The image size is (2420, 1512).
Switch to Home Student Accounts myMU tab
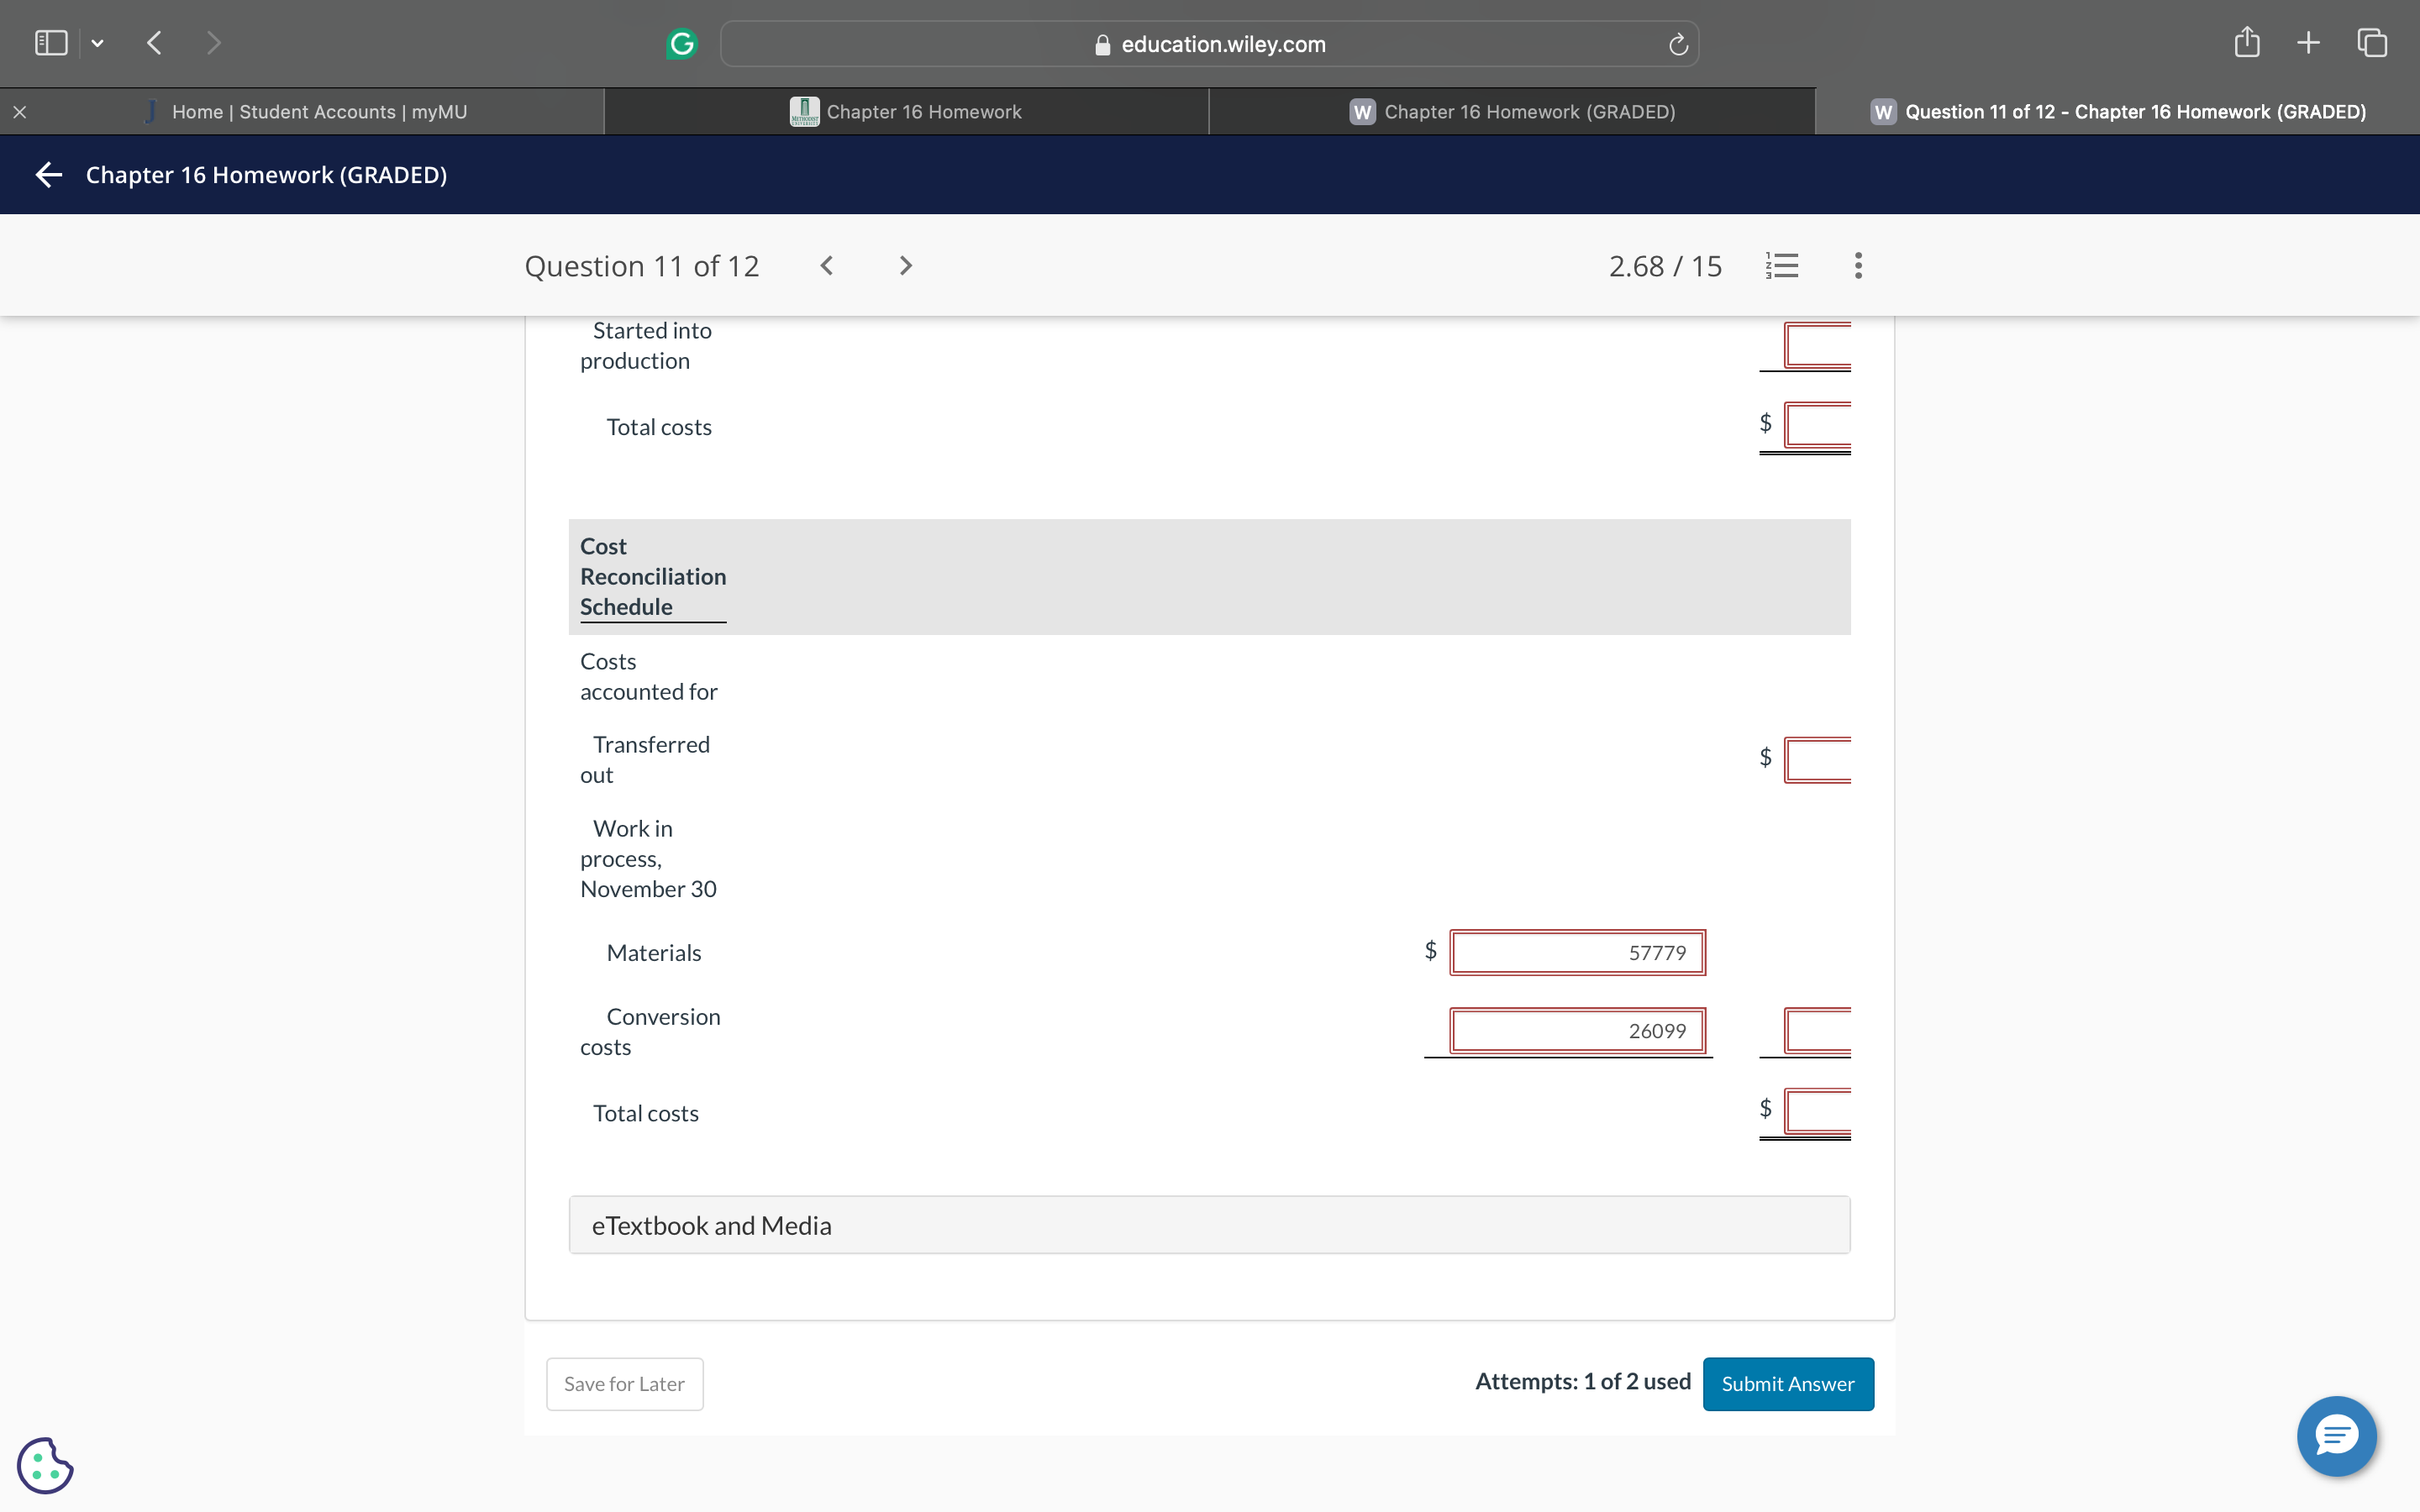click(x=318, y=112)
